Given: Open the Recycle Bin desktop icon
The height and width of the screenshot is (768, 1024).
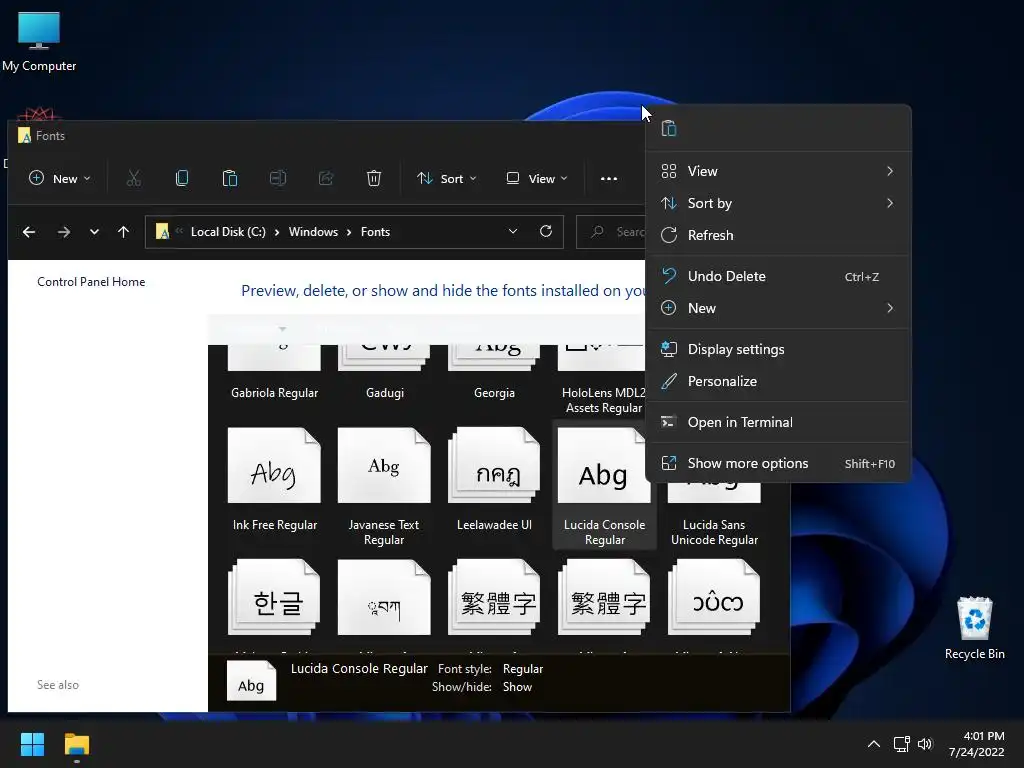Looking at the screenshot, I should 974,628.
